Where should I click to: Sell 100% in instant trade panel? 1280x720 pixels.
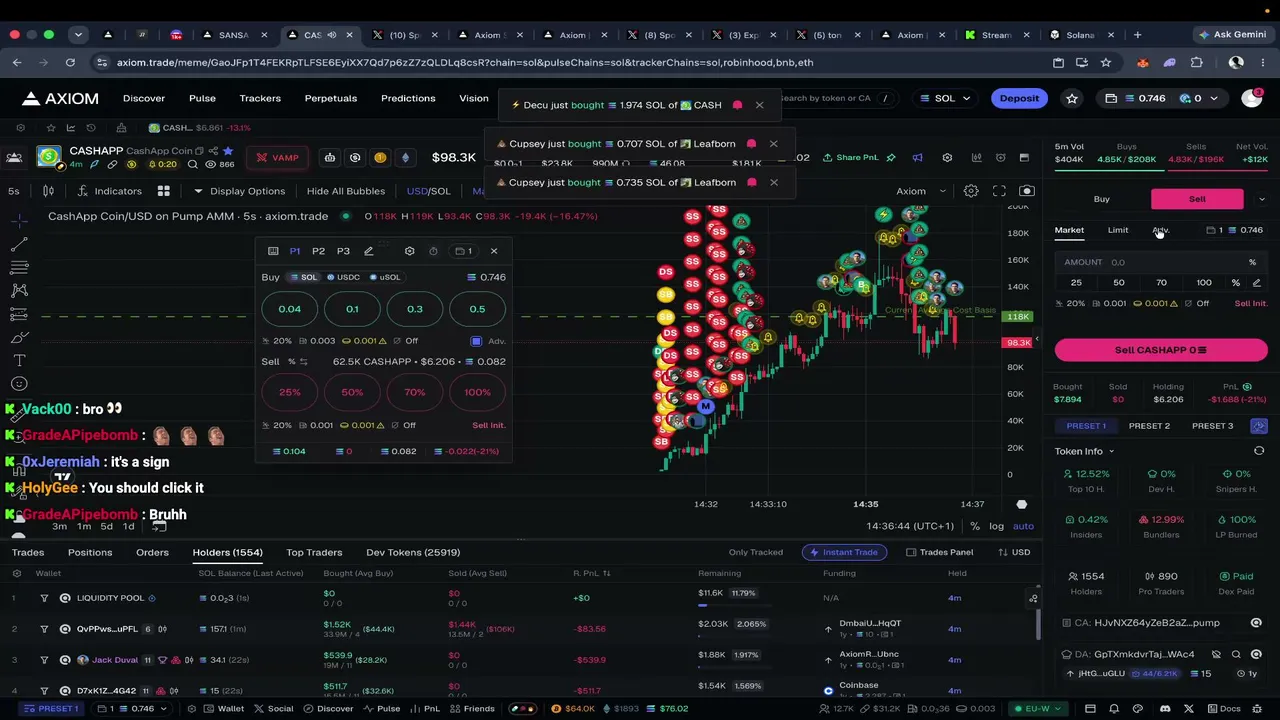coord(477,392)
